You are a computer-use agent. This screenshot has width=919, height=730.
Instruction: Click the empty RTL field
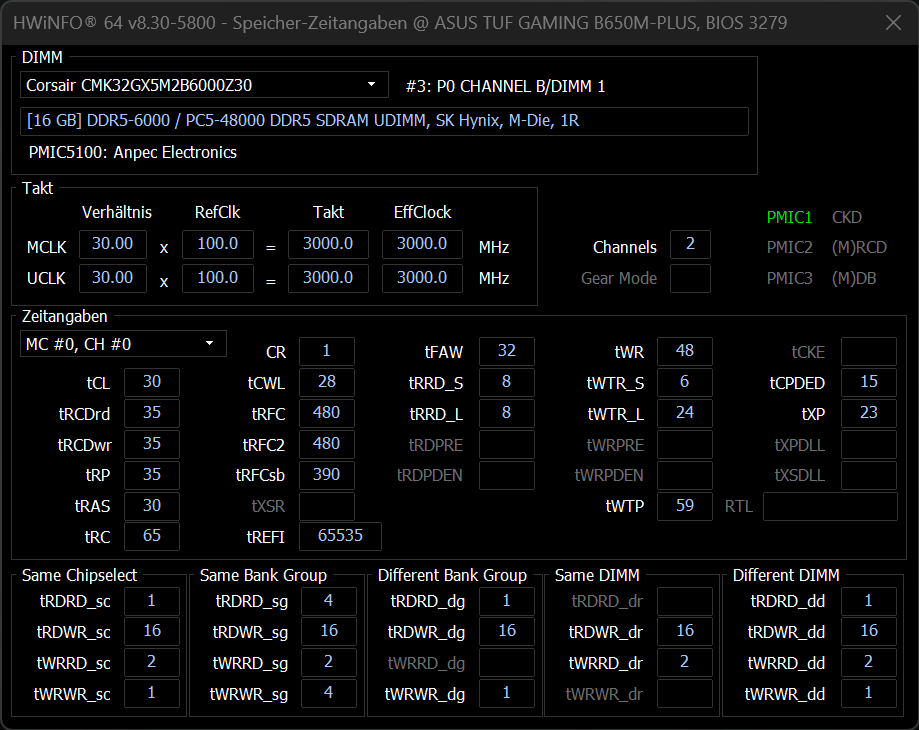[x=830, y=506]
